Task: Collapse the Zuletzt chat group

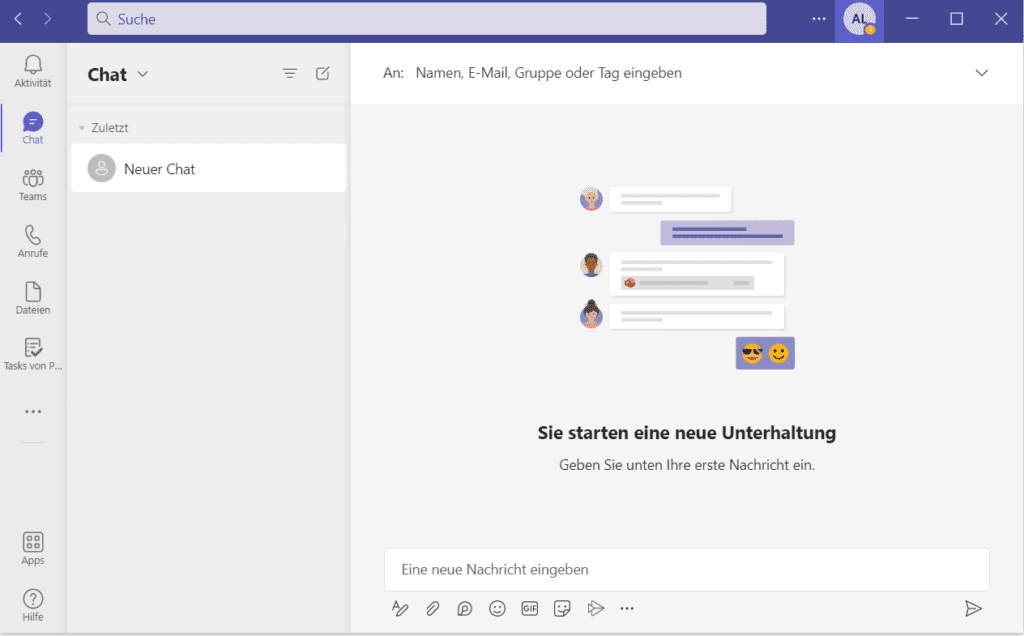Action: (82, 128)
